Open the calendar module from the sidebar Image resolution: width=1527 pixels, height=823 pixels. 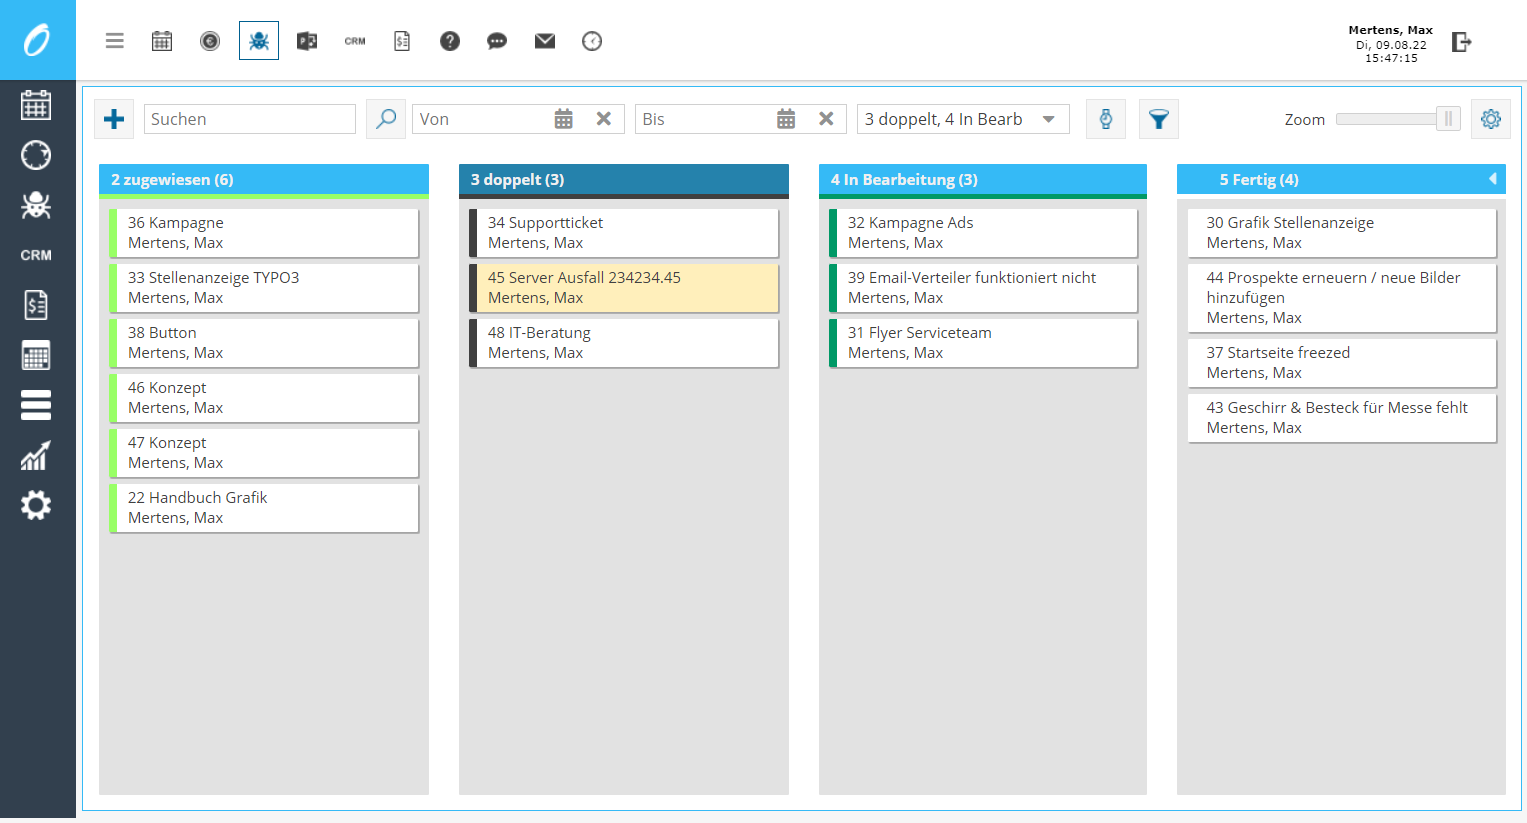(36, 105)
